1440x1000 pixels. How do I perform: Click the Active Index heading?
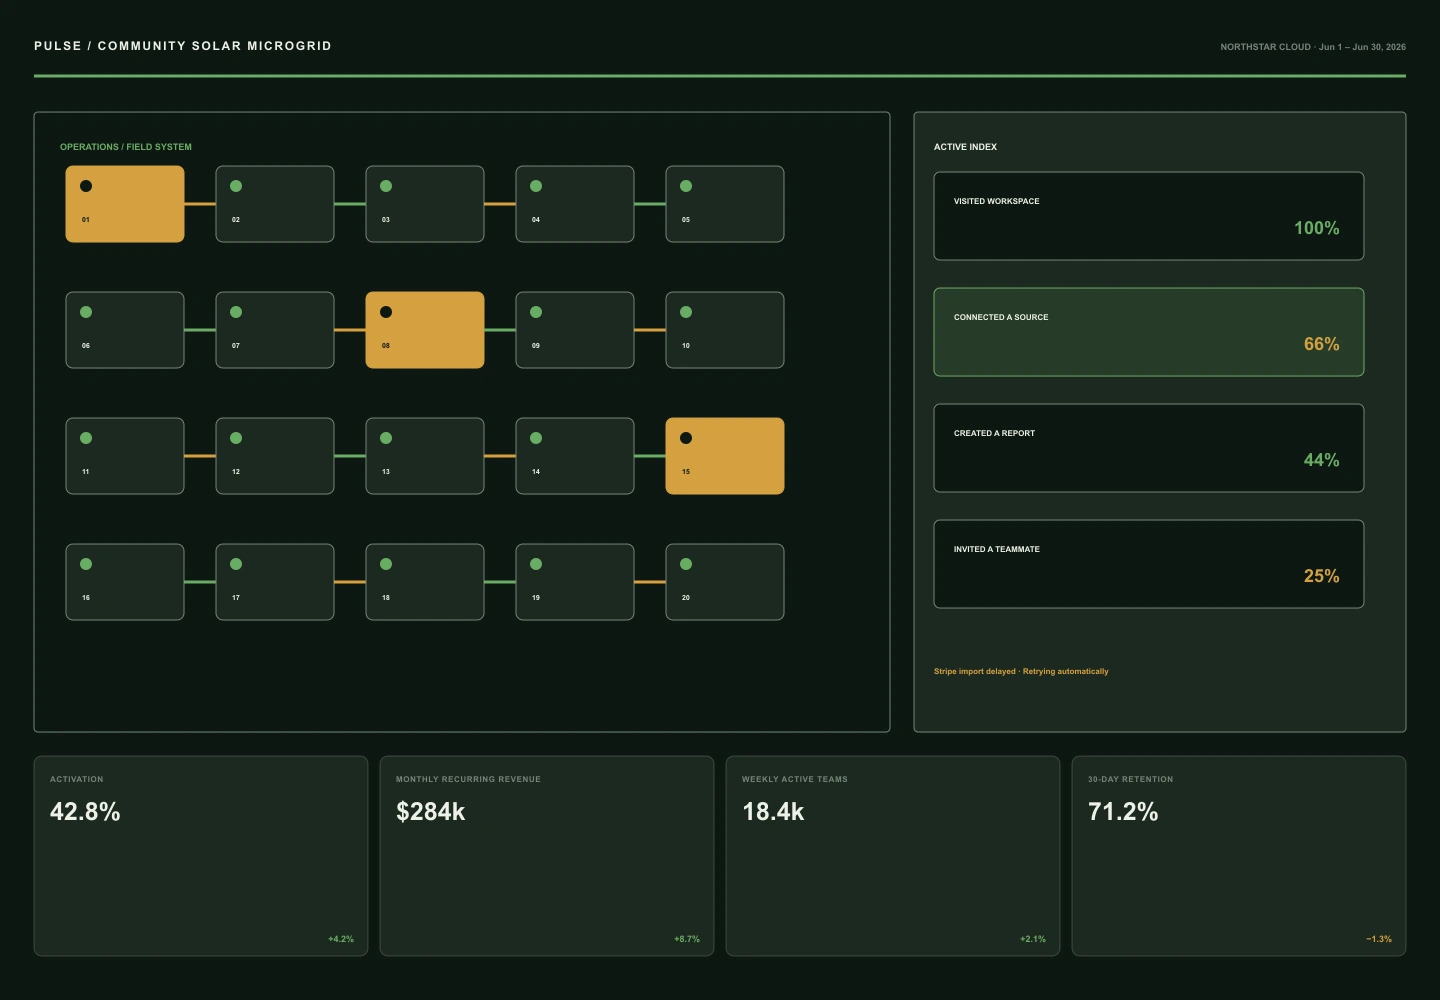pos(965,147)
